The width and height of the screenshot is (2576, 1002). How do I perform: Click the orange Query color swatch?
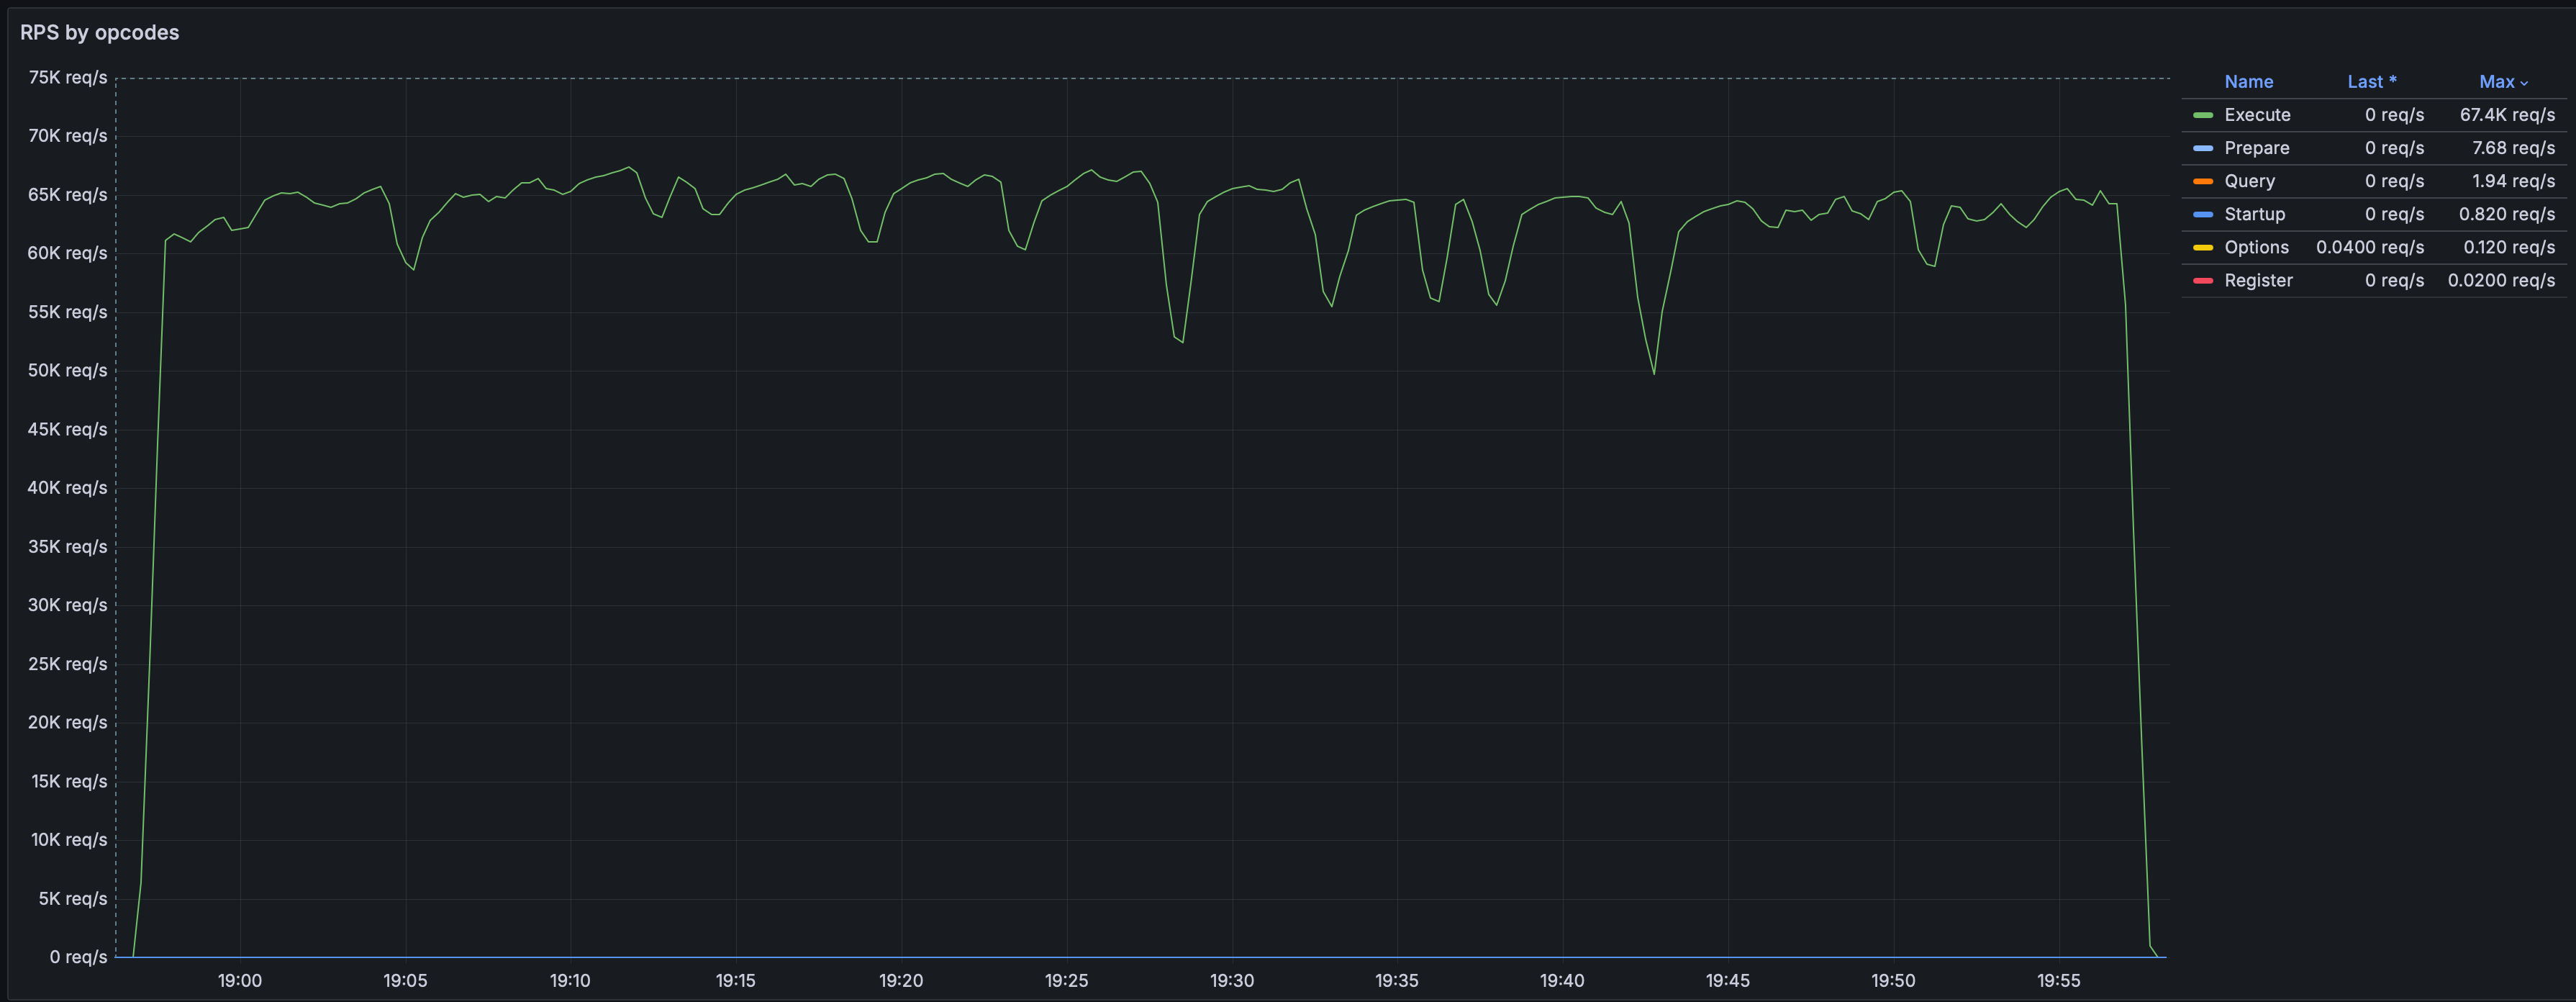coord(2202,181)
